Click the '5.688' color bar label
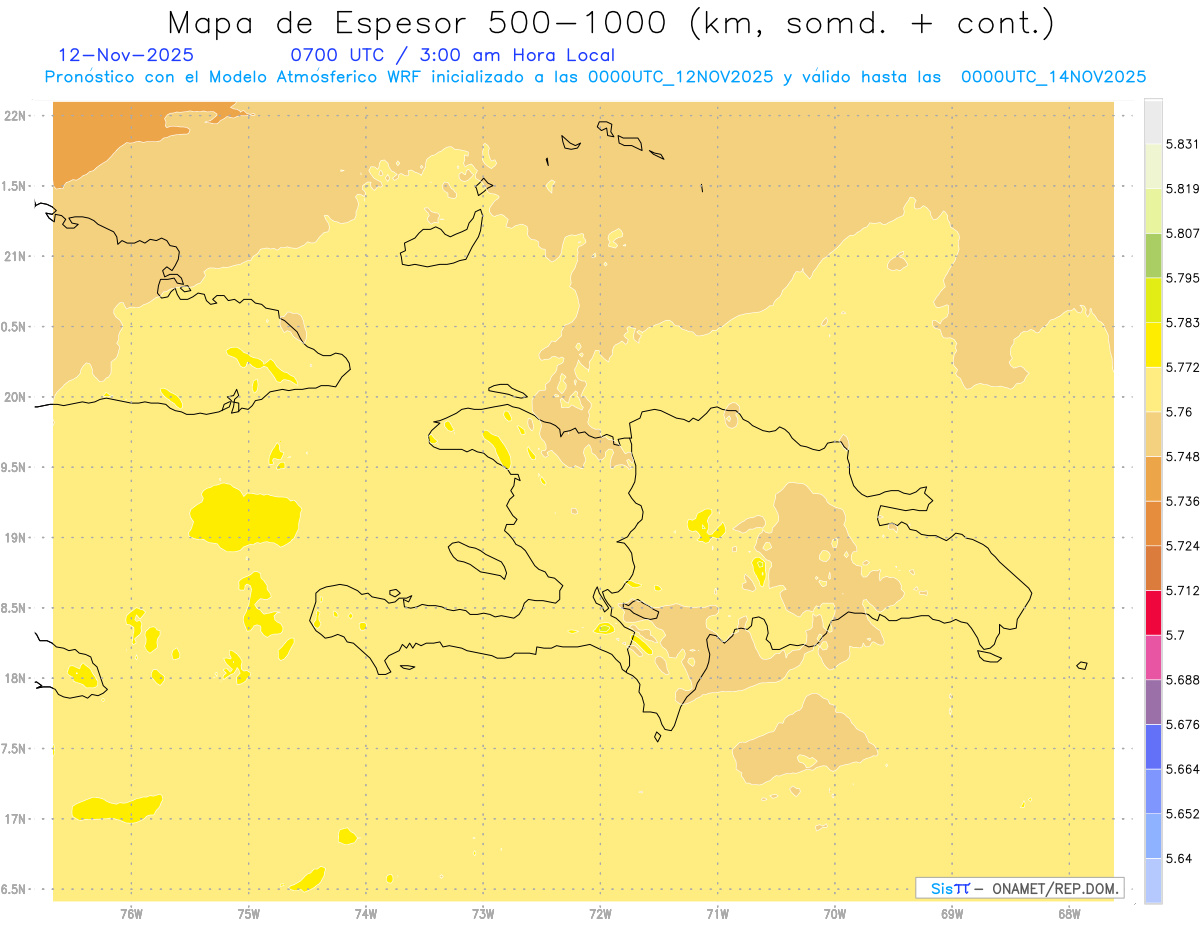1200x927 pixels. [x=1182, y=680]
